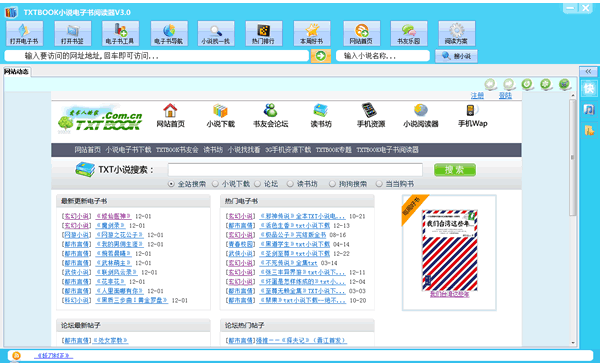600x363 pixels.
Task: Click the 读书坊 icon in site header
Action: [321, 116]
